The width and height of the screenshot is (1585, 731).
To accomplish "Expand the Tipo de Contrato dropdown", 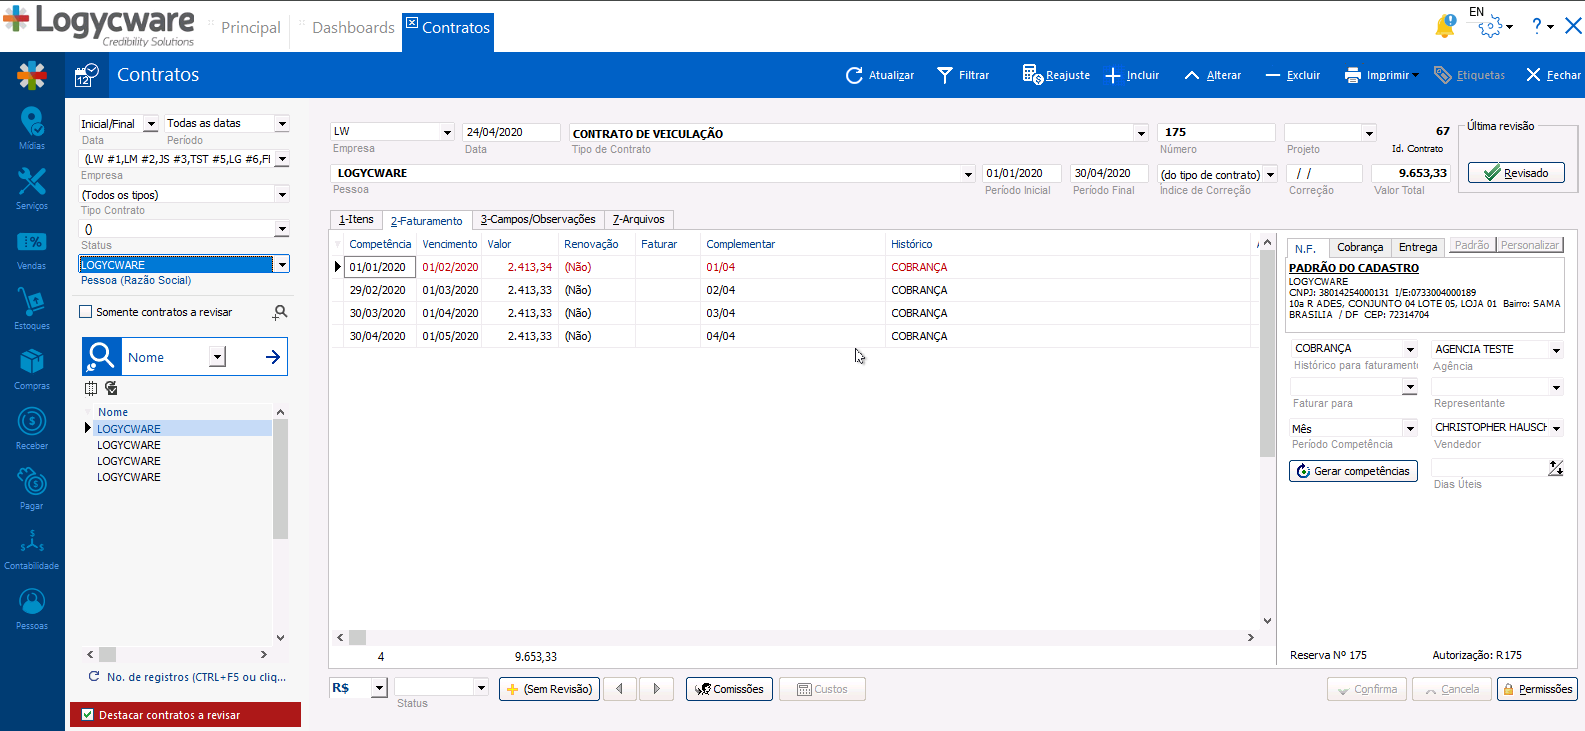I will pyautogui.click(x=1140, y=133).
